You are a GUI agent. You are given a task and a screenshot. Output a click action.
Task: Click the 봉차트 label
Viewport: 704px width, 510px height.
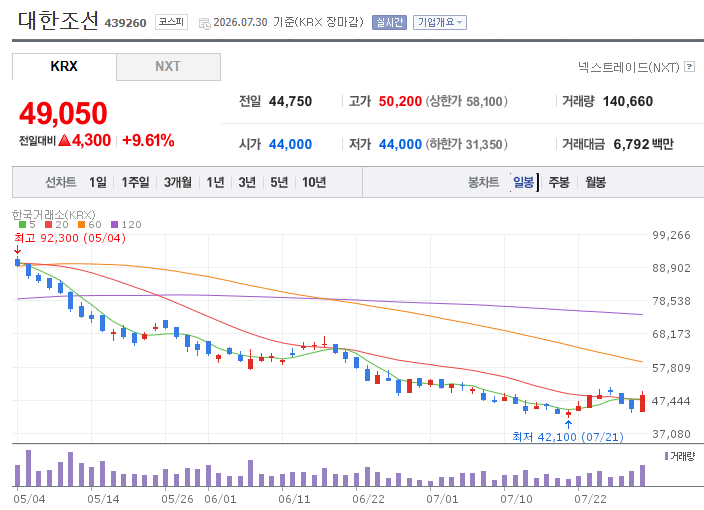[x=484, y=182]
